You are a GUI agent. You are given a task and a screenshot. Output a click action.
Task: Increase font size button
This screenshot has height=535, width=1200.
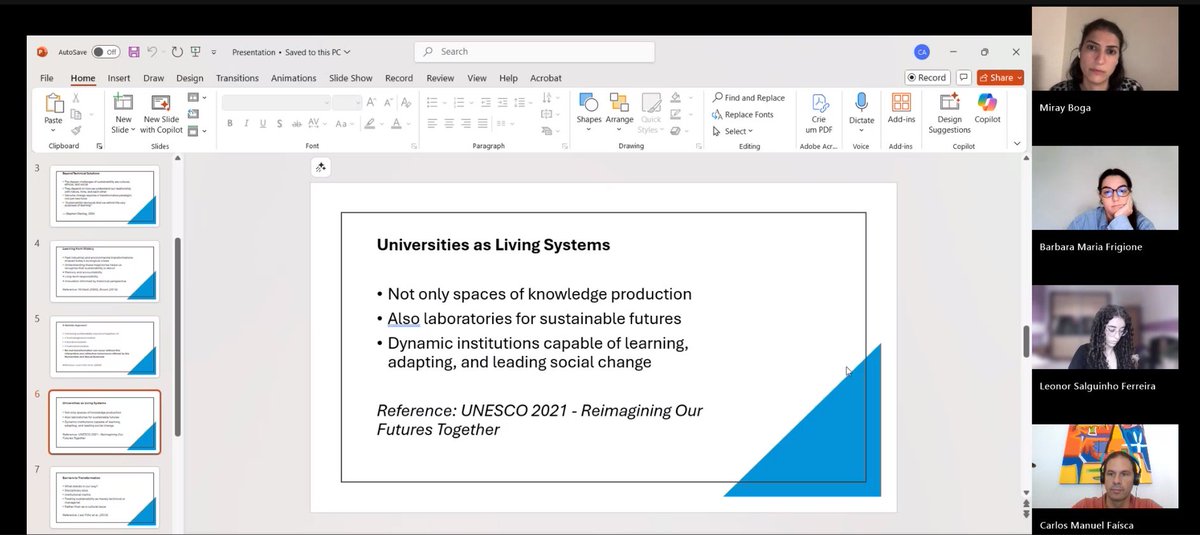(x=371, y=103)
